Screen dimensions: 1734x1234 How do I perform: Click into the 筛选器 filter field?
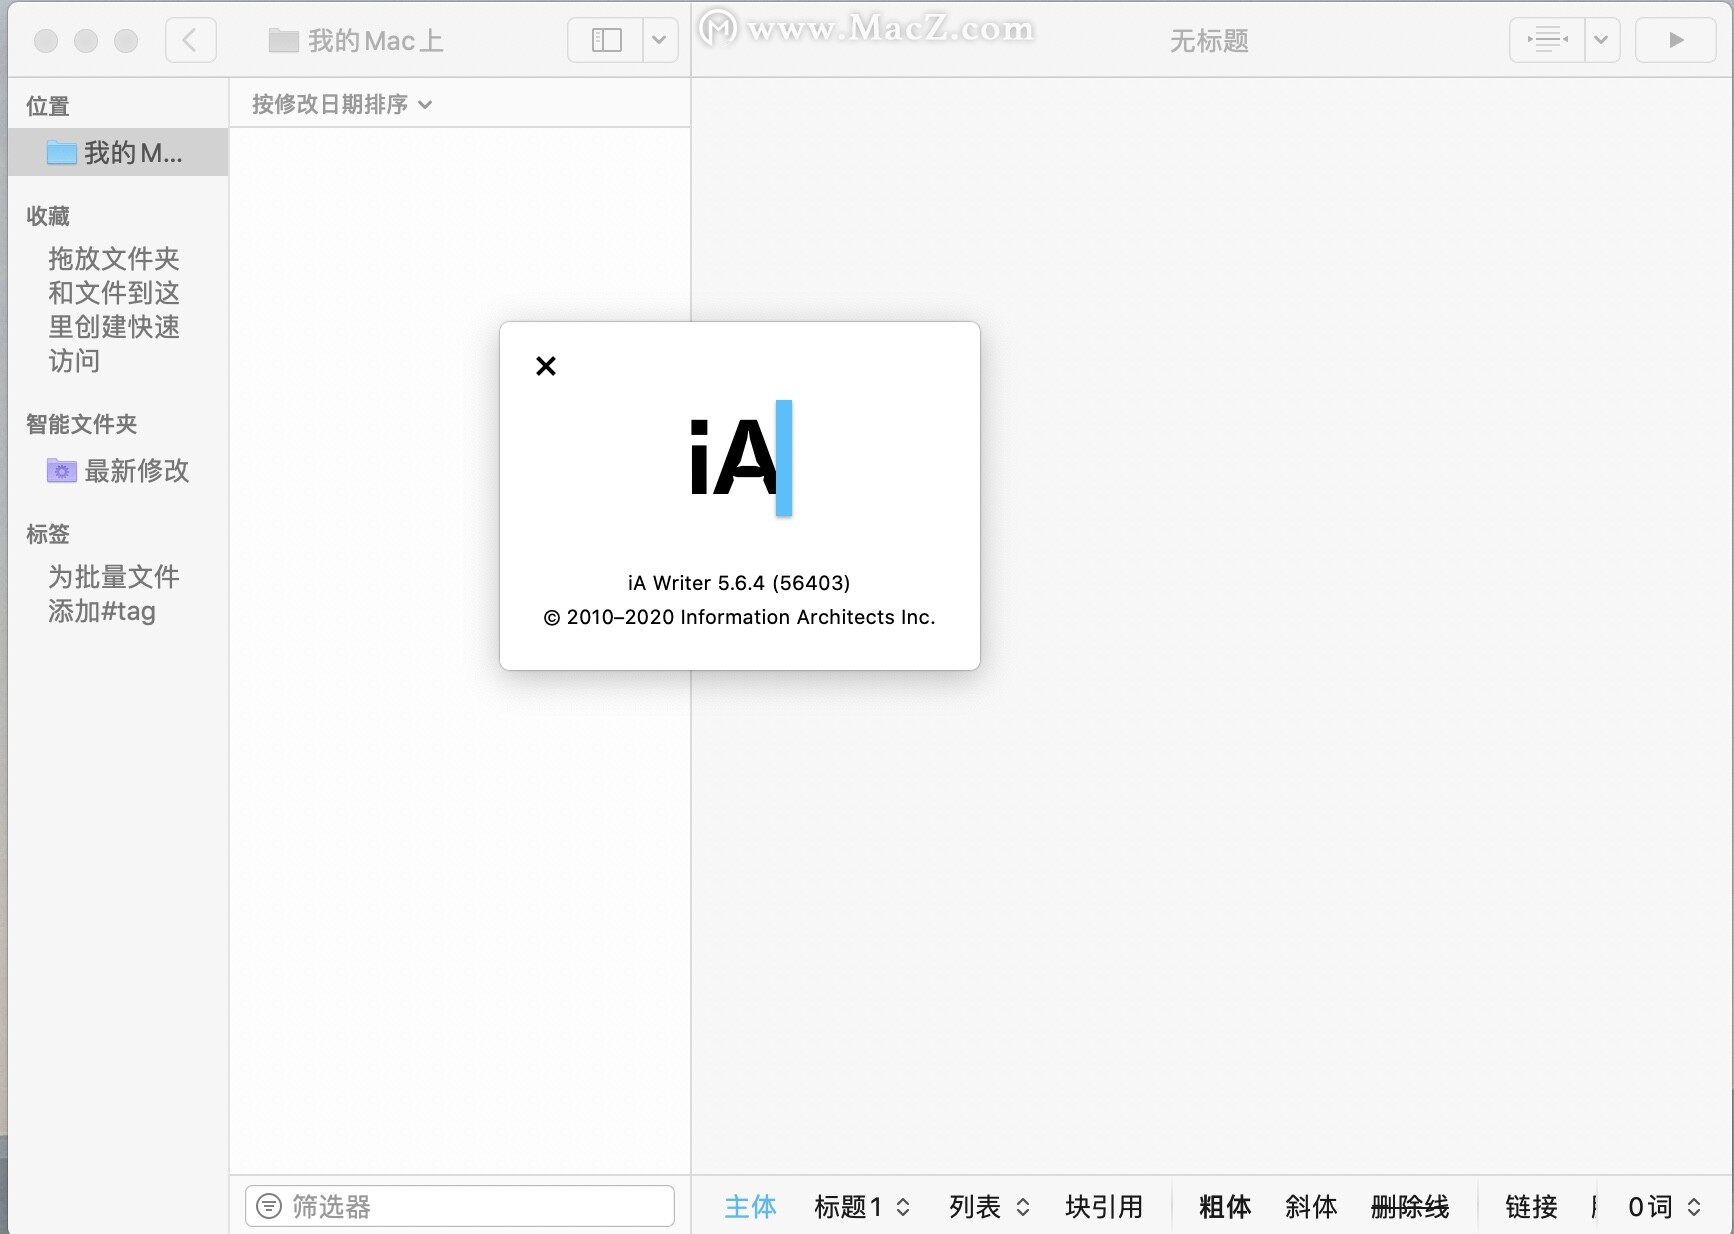(x=460, y=1206)
